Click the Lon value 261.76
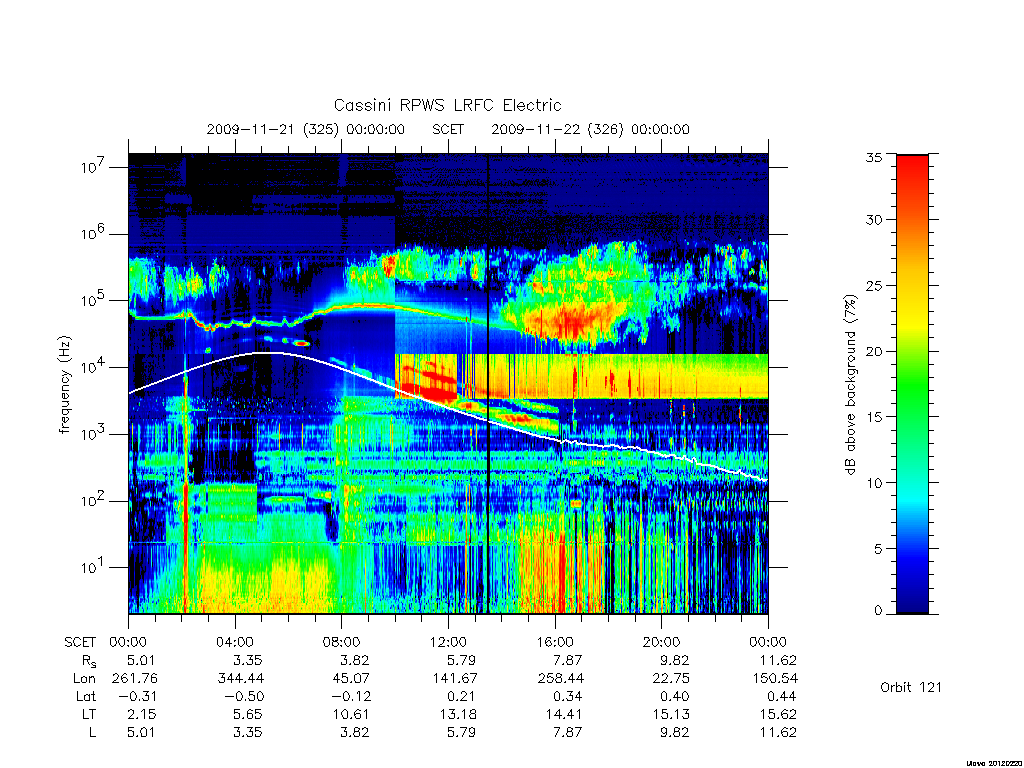 135,679
